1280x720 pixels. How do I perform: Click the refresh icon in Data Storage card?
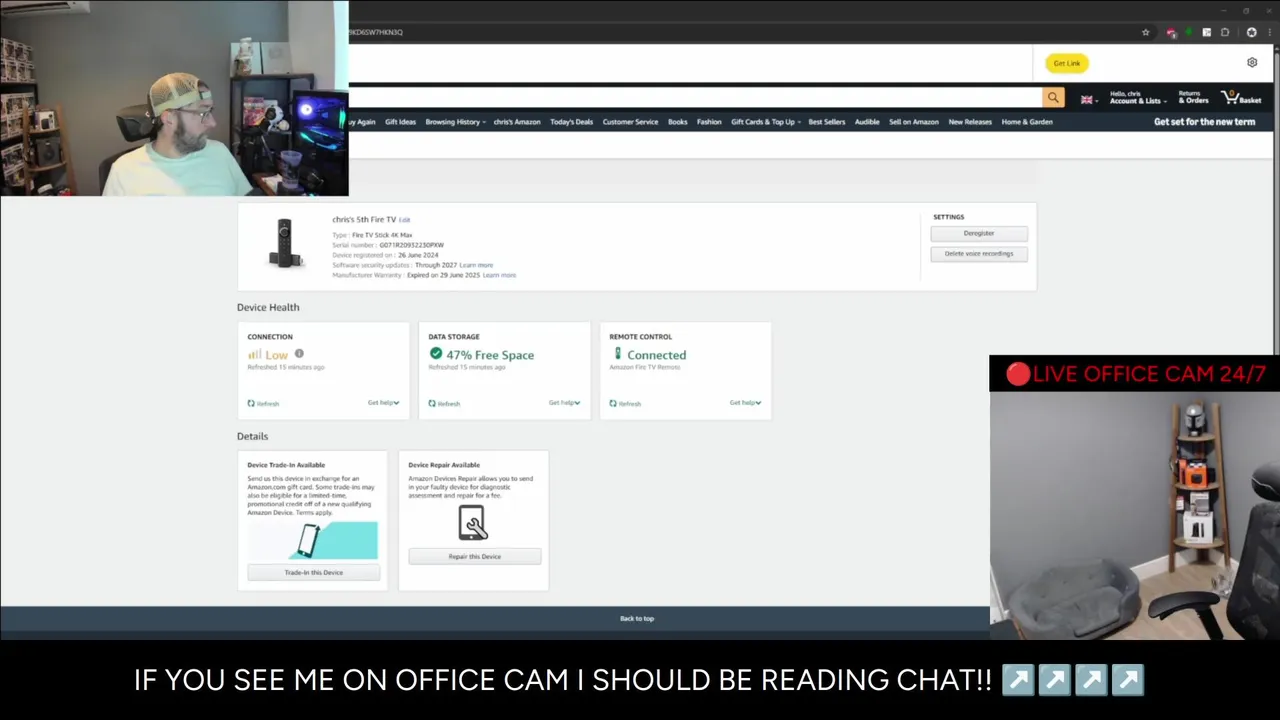(x=432, y=403)
